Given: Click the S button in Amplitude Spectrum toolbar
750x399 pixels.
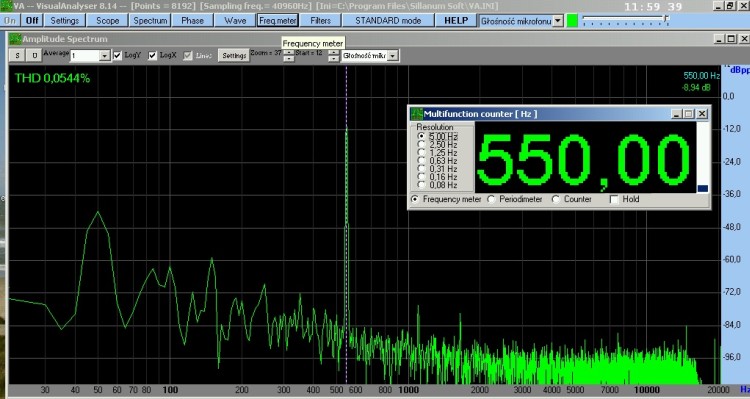Looking at the screenshot, I should pyautogui.click(x=18, y=55).
